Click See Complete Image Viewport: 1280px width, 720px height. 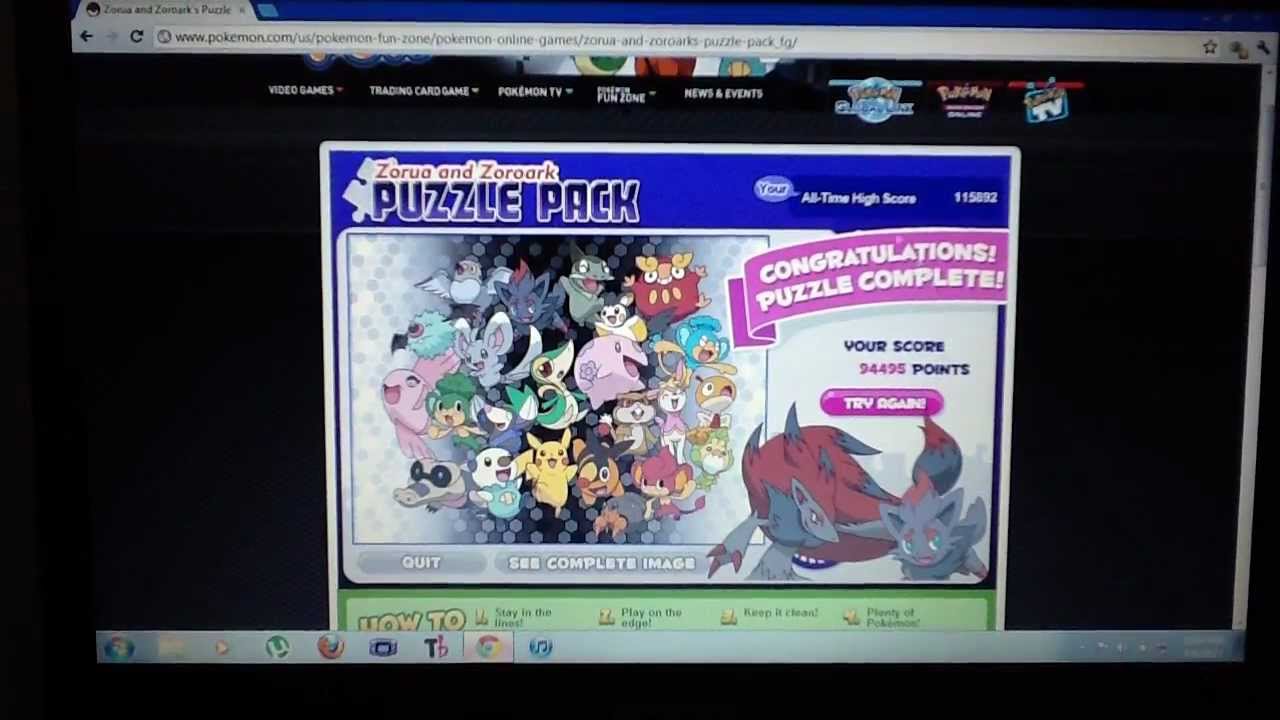point(601,564)
